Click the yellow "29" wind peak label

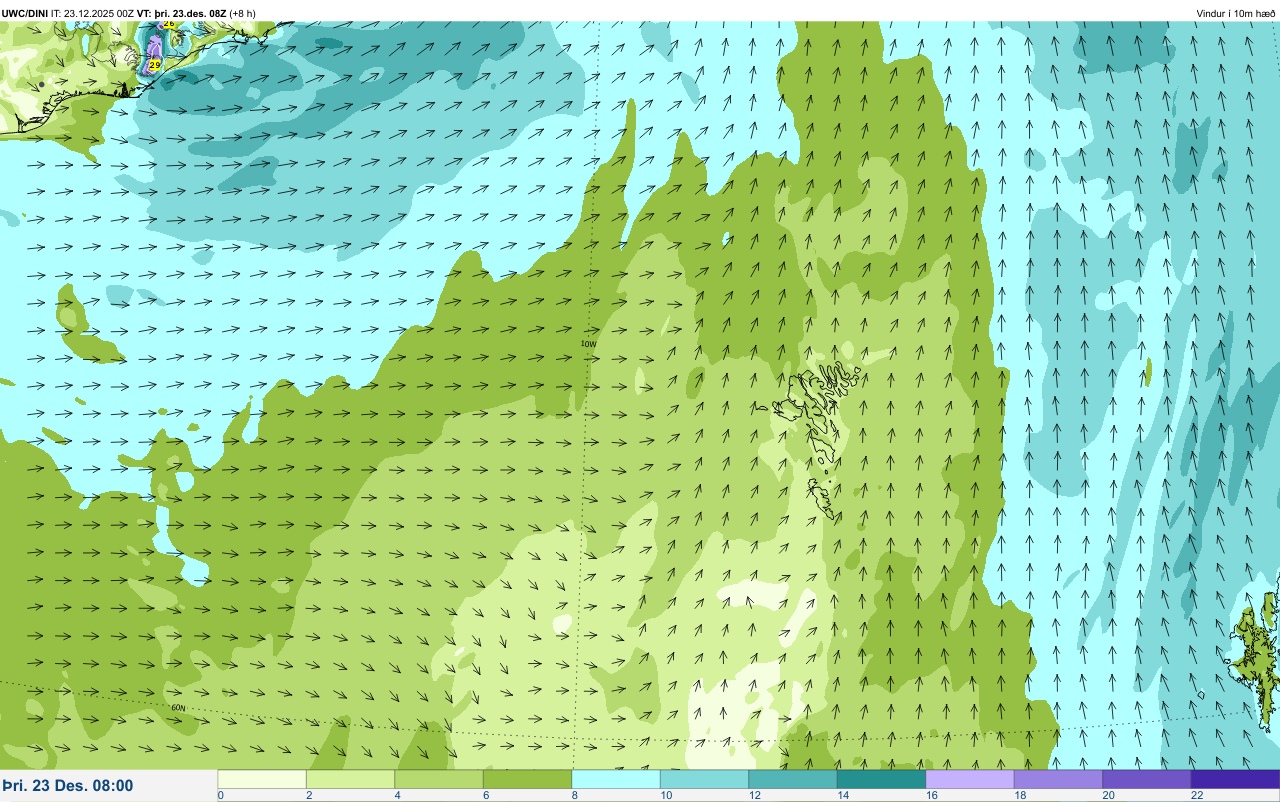pyautogui.click(x=155, y=64)
